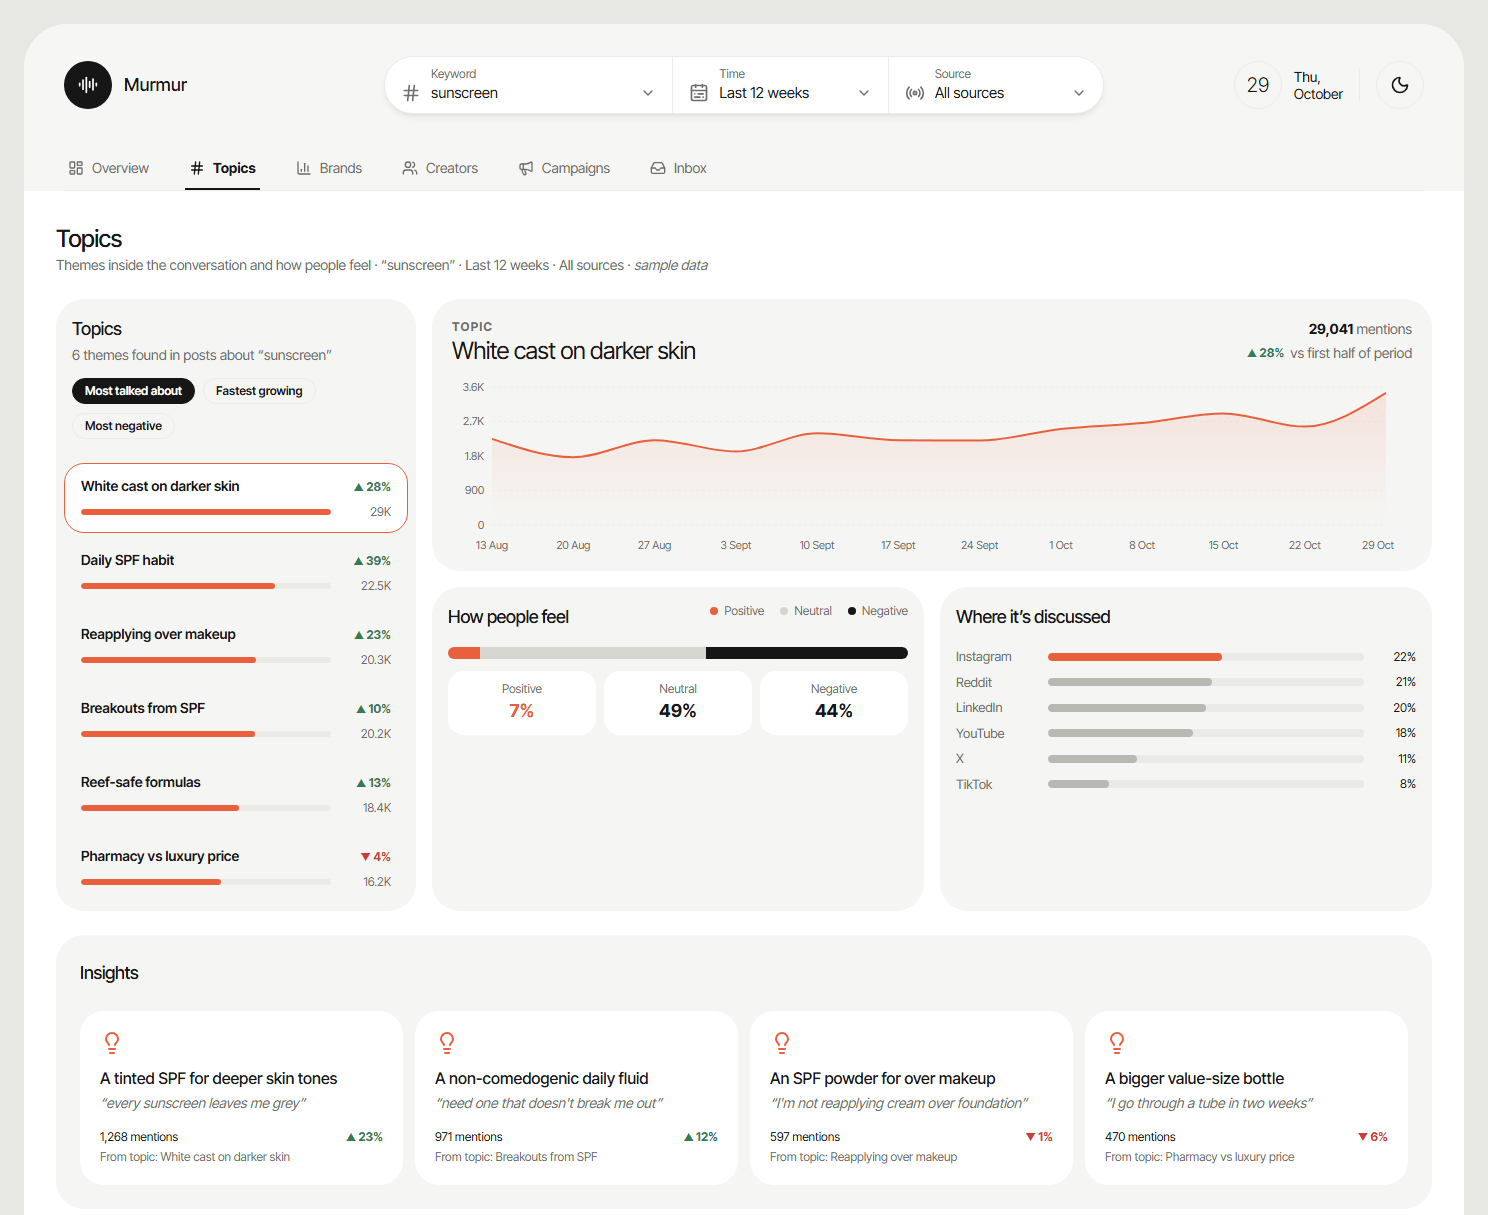Select the White cast on darker skin topic
The image size is (1488, 1215).
(236, 498)
